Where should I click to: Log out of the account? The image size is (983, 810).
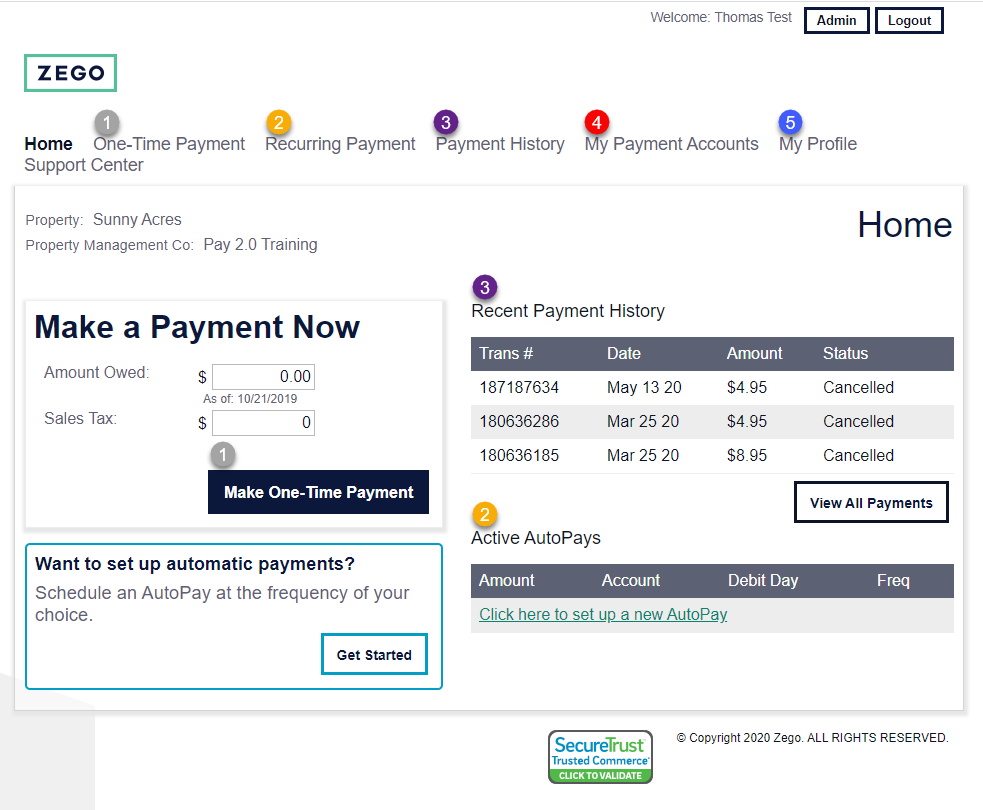(909, 20)
